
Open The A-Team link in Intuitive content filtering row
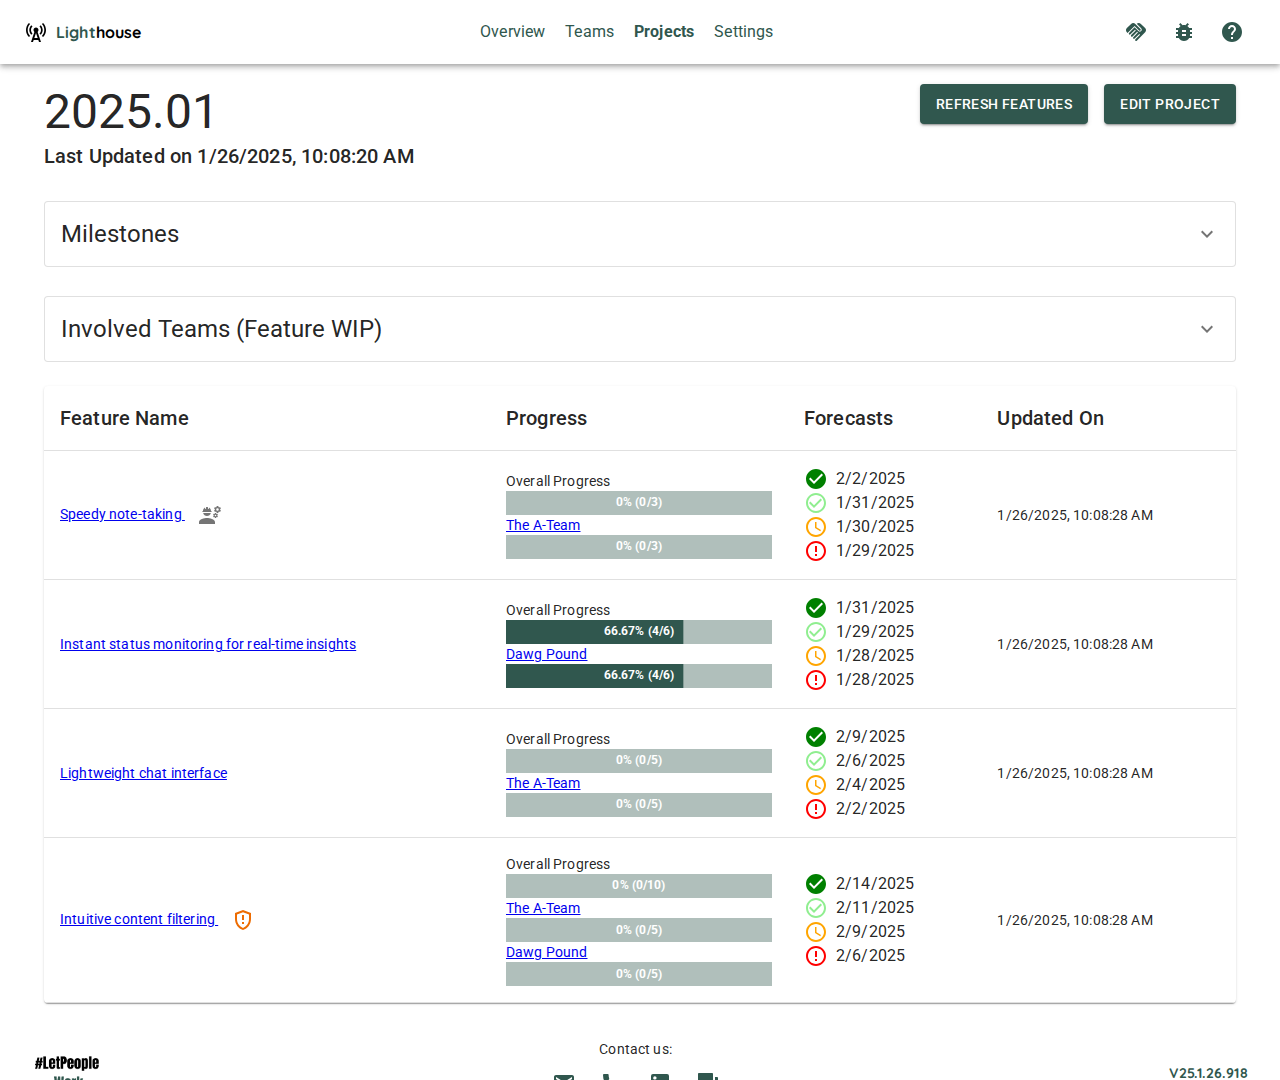pyautogui.click(x=543, y=908)
